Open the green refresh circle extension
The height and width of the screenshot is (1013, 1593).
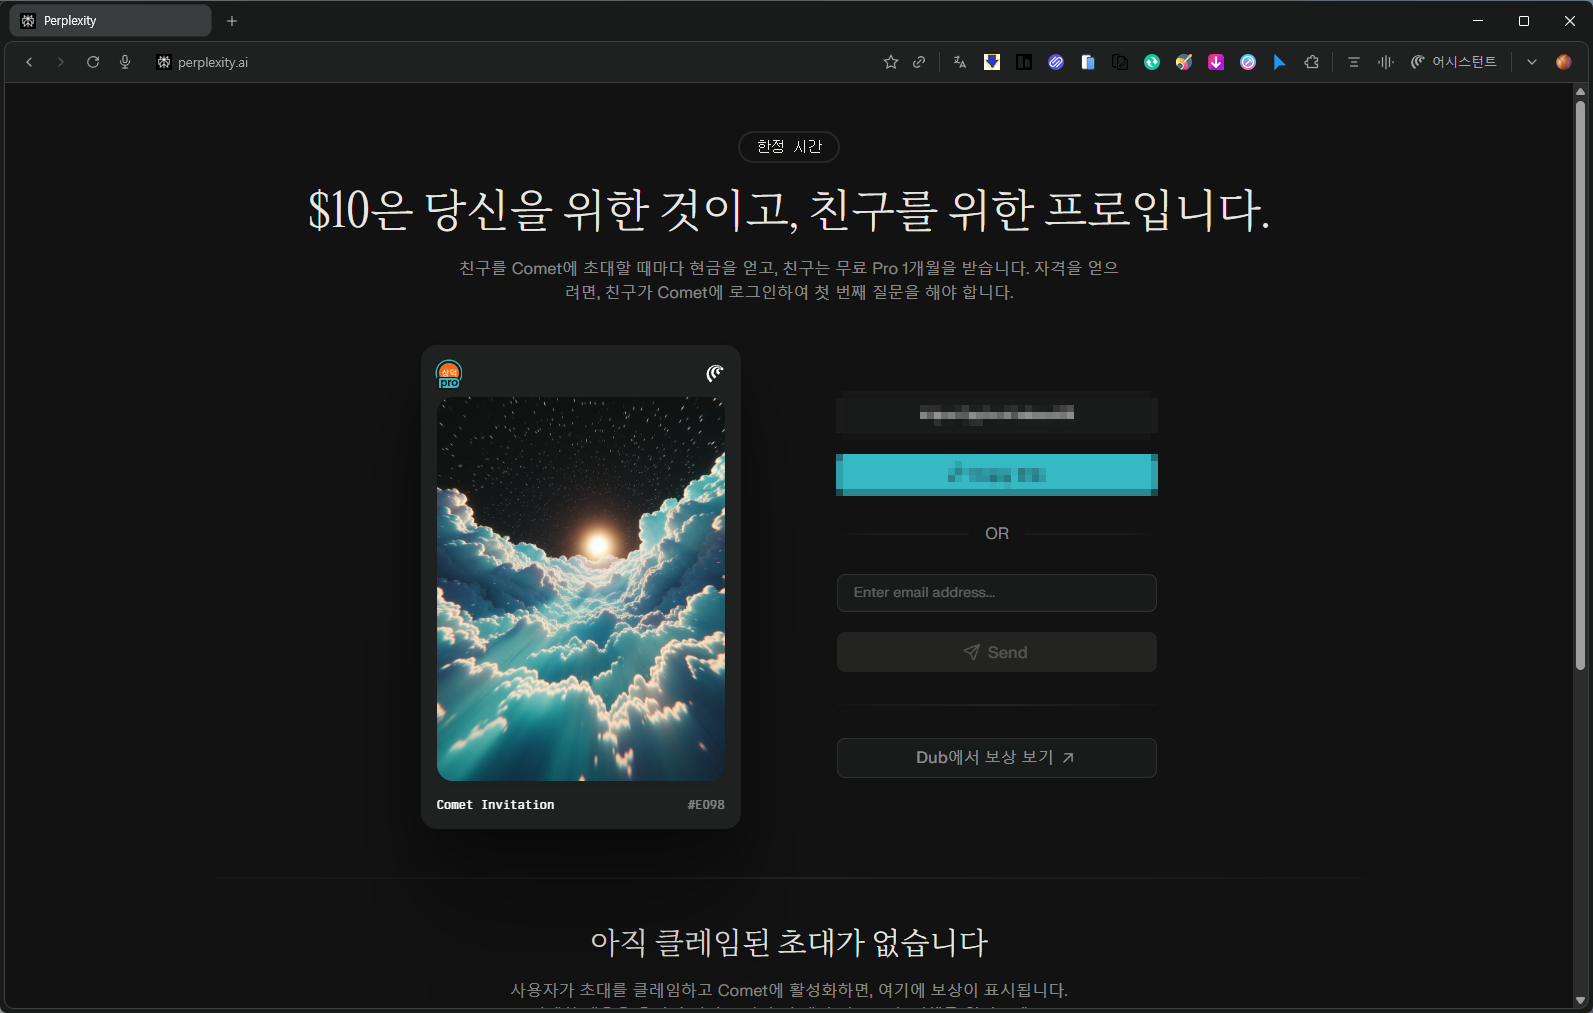click(1152, 62)
